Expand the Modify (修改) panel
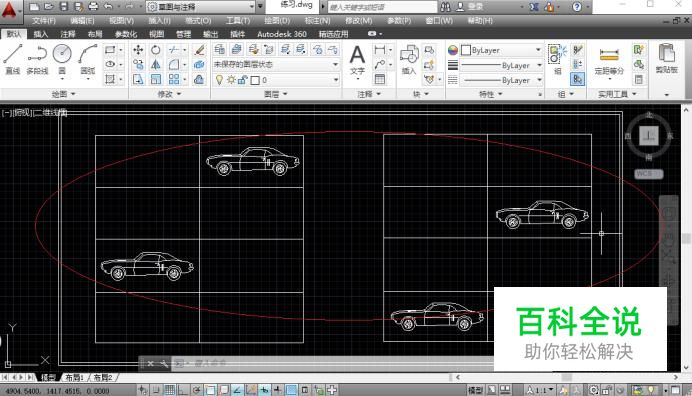The height and width of the screenshot is (396, 692). pos(169,94)
